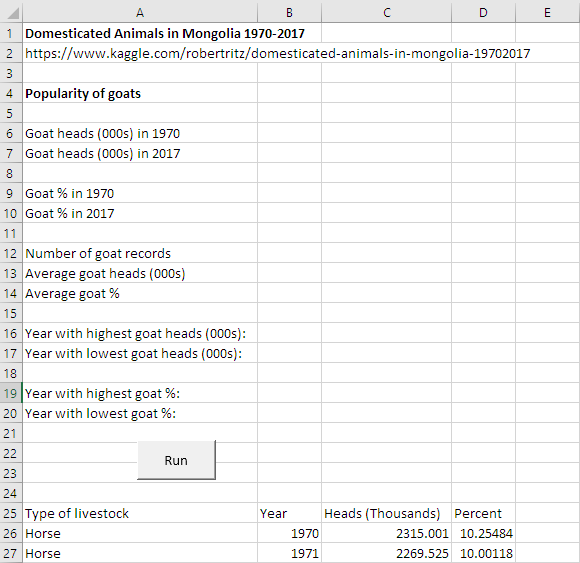Select column E header
Viewport: 580px width, 563px height.
pos(548,13)
